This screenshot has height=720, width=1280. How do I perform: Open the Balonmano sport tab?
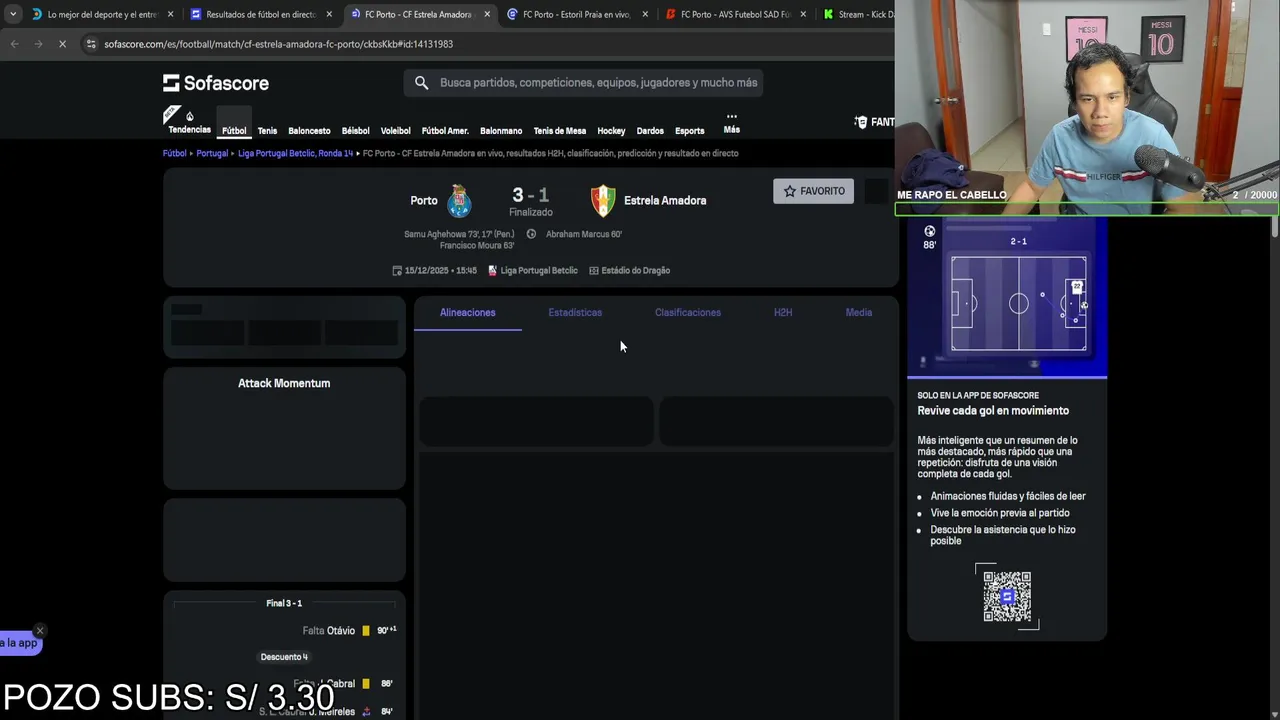coord(501,131)
